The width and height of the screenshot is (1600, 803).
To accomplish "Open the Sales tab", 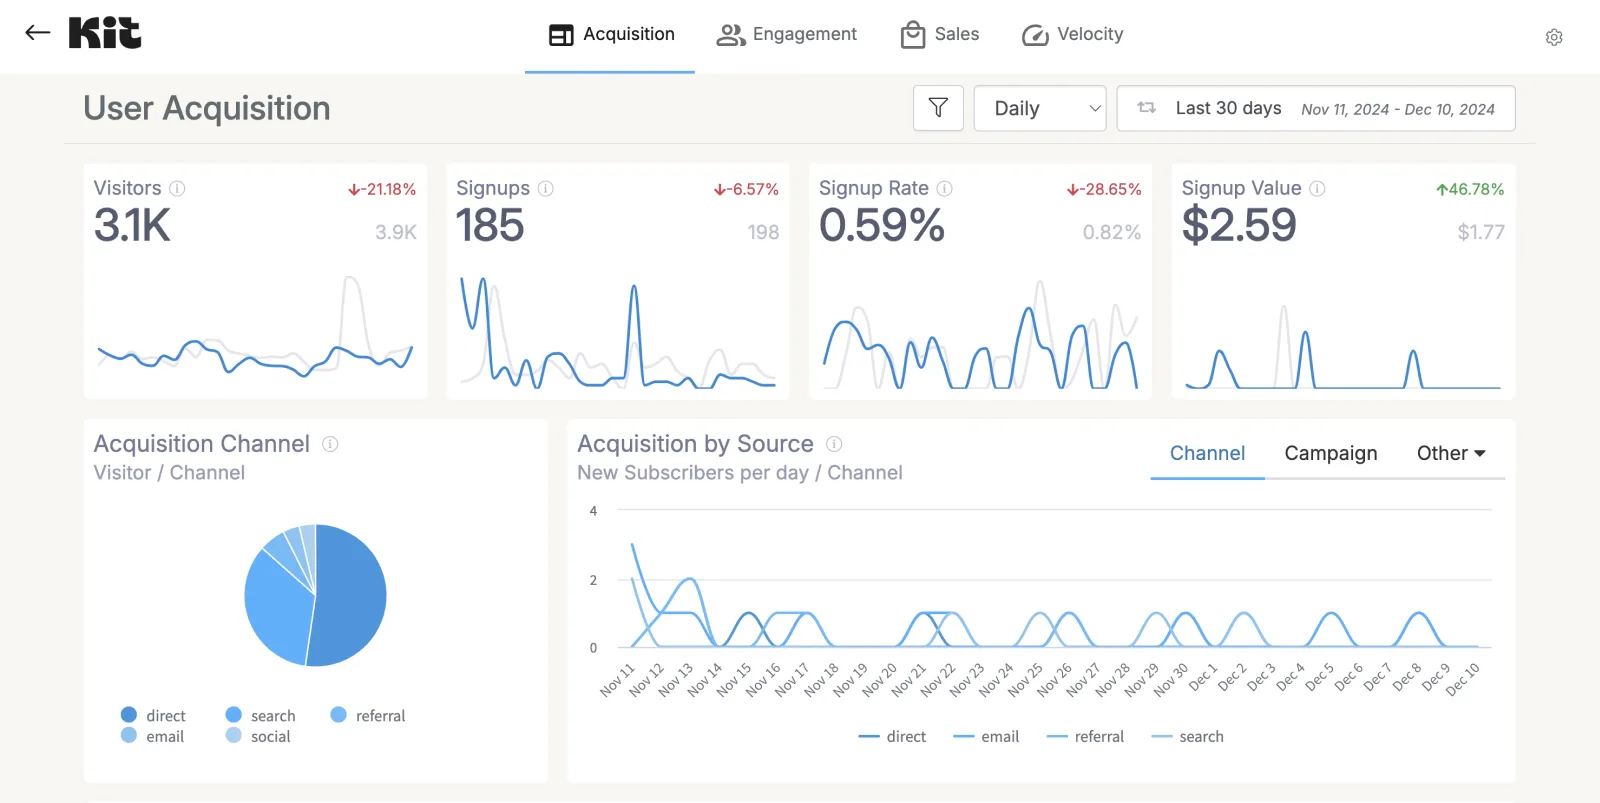I will pyautogui.click(x=940, y=35).
